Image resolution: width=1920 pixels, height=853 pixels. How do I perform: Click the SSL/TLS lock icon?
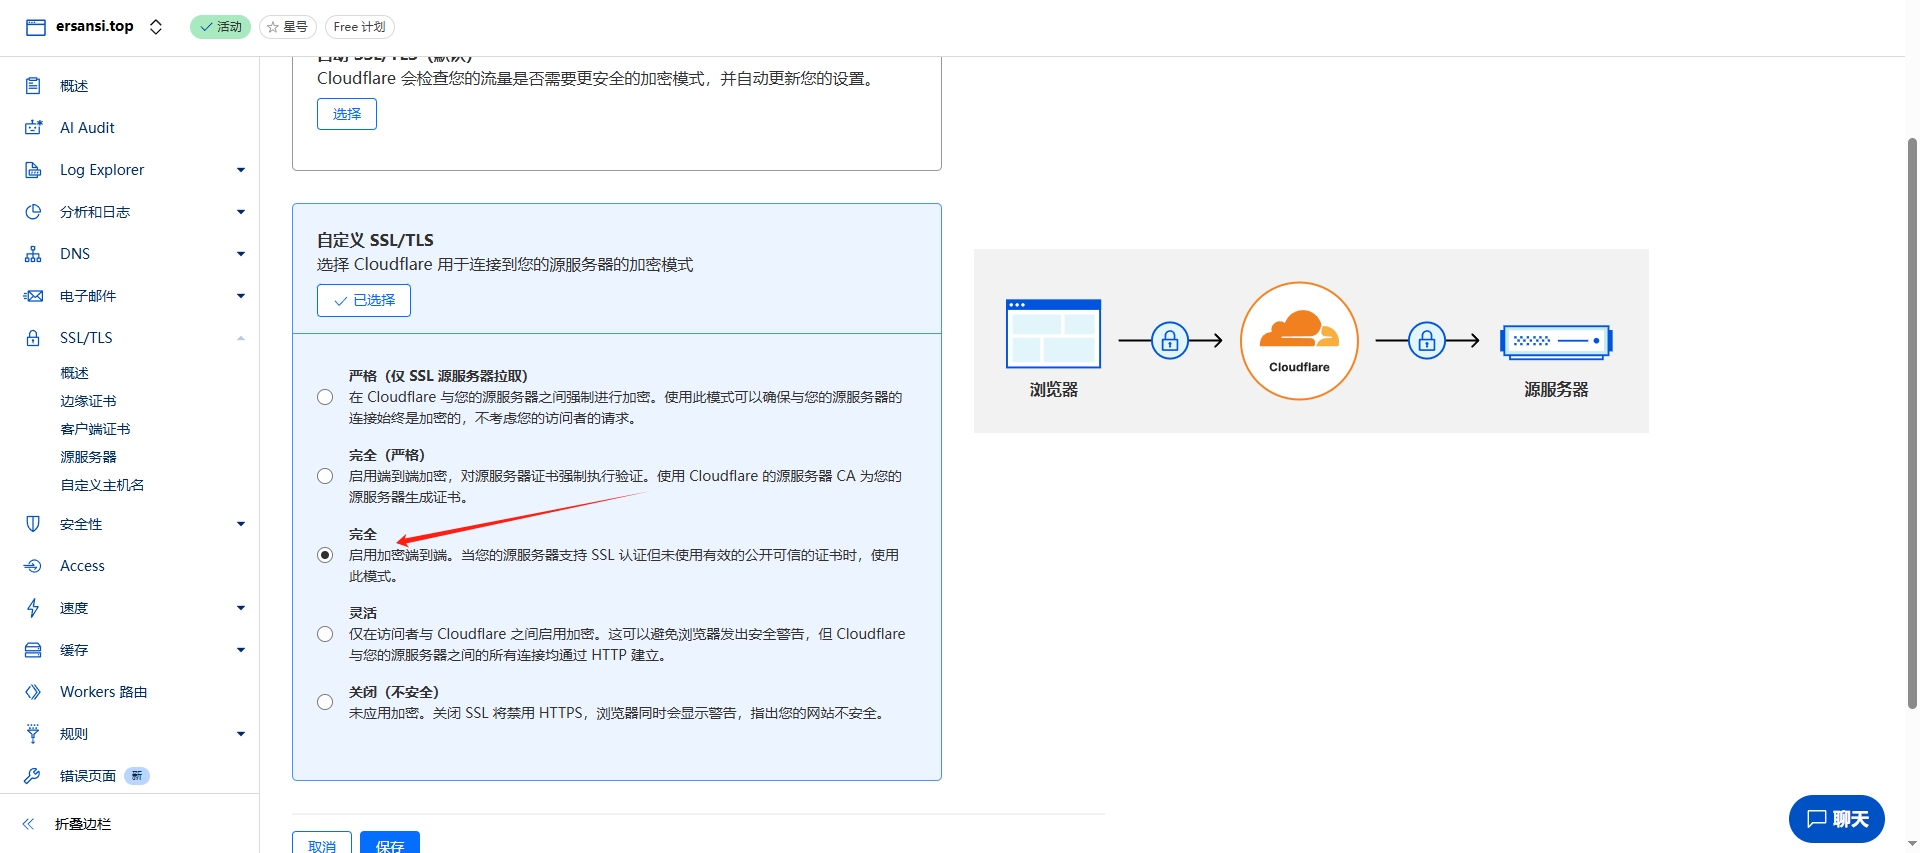[33, 338]
